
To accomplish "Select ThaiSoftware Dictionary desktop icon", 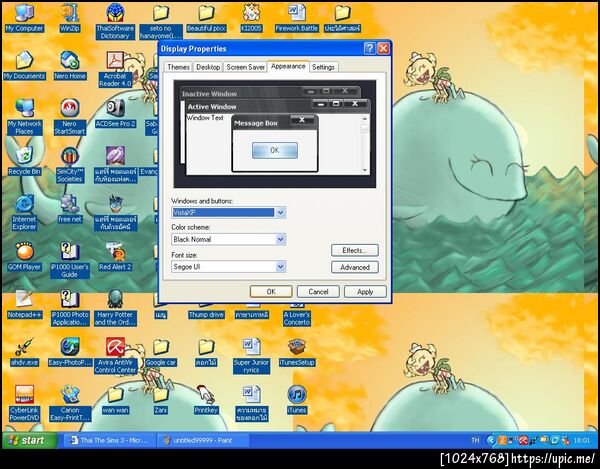I will pyautogui.click(x=115, y=21).
